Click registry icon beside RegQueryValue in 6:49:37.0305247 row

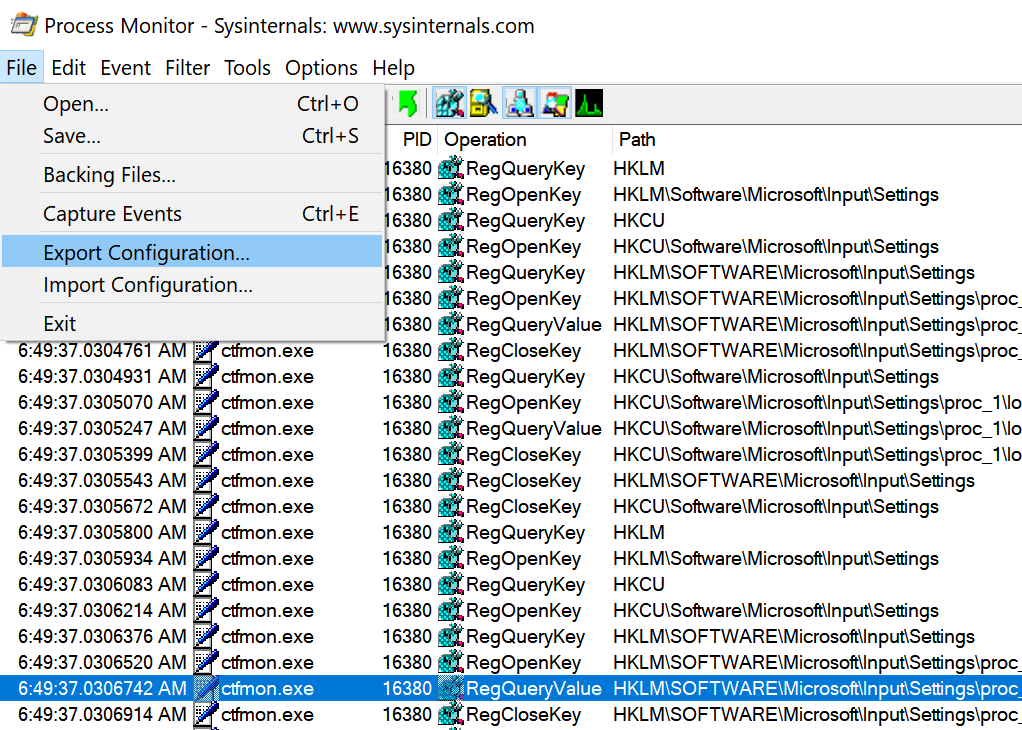(x=450, y=429)
